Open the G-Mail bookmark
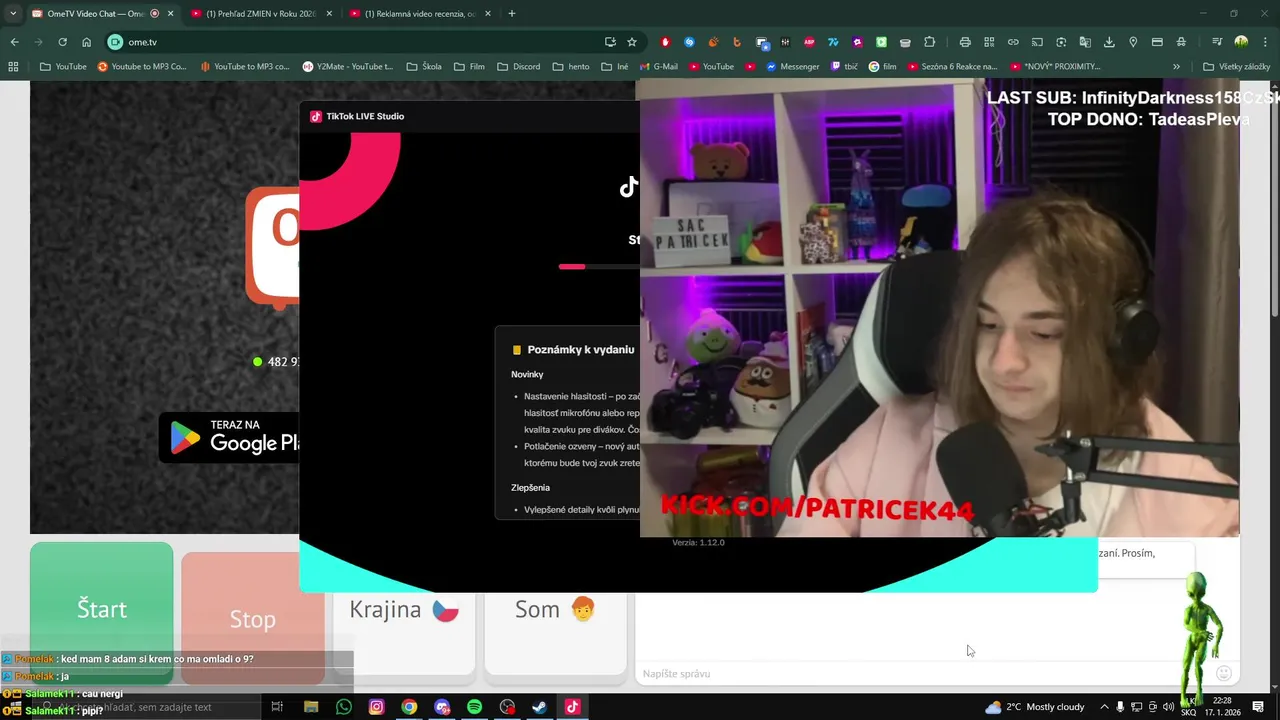The image size is (1280, 720). (657, 67)
